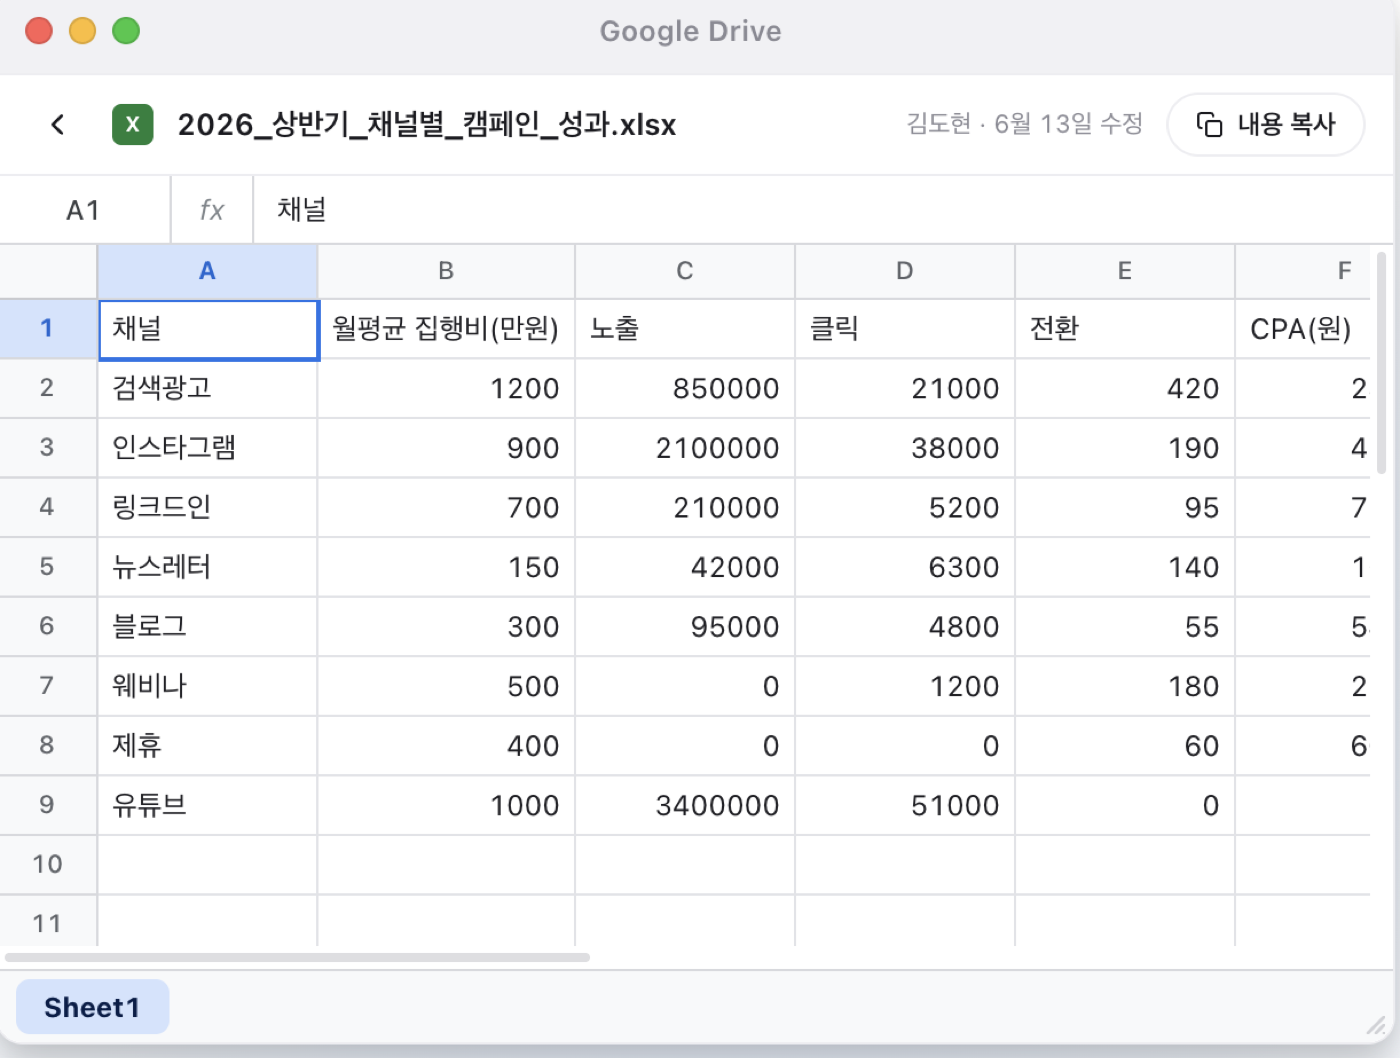This screenshot has width=1400, height=1058.
Task: Click the 140 conversions cell
Action: [1125, 567]
